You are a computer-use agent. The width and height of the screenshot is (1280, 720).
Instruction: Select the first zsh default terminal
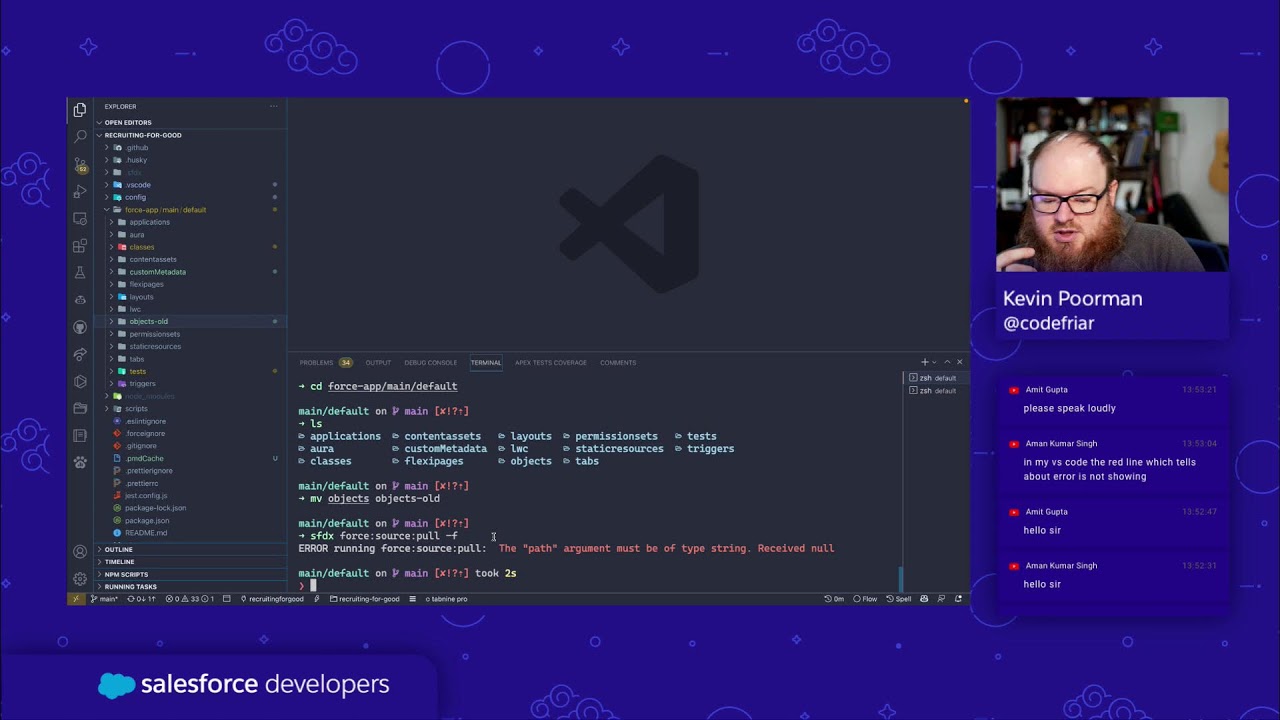[x=934, y=378]
